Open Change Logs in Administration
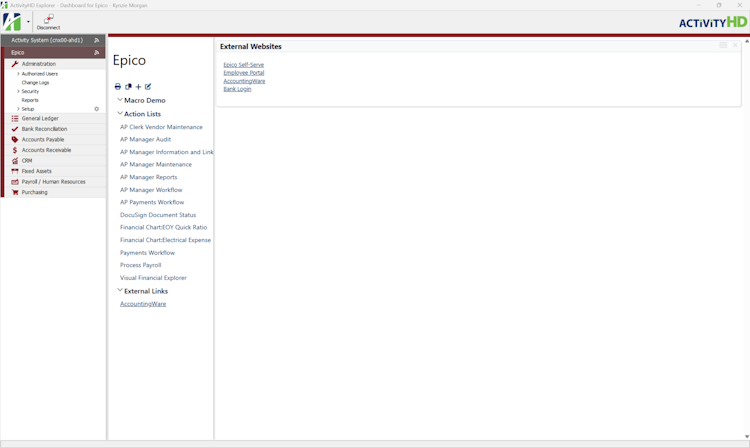This screenshot has height=448, width=750. coord(35,83)
